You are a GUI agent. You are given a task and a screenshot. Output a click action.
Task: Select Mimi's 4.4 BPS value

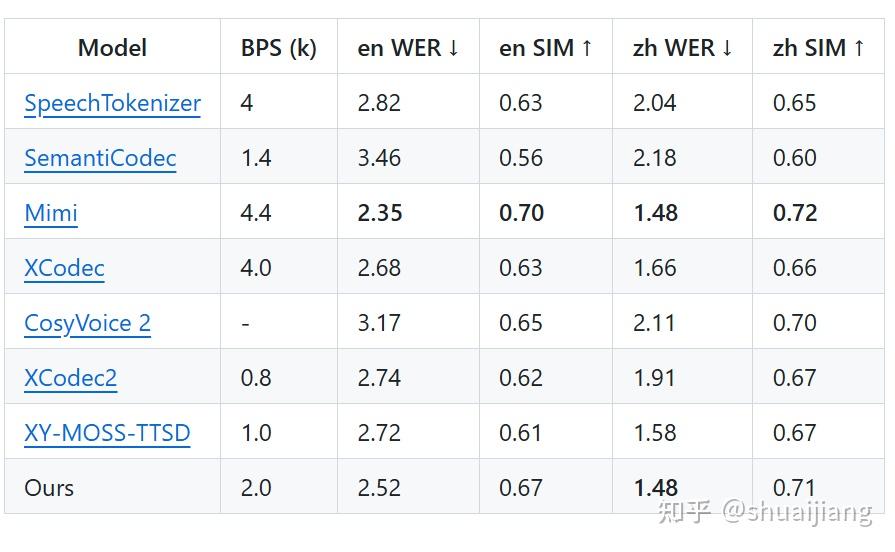(256, 213)
